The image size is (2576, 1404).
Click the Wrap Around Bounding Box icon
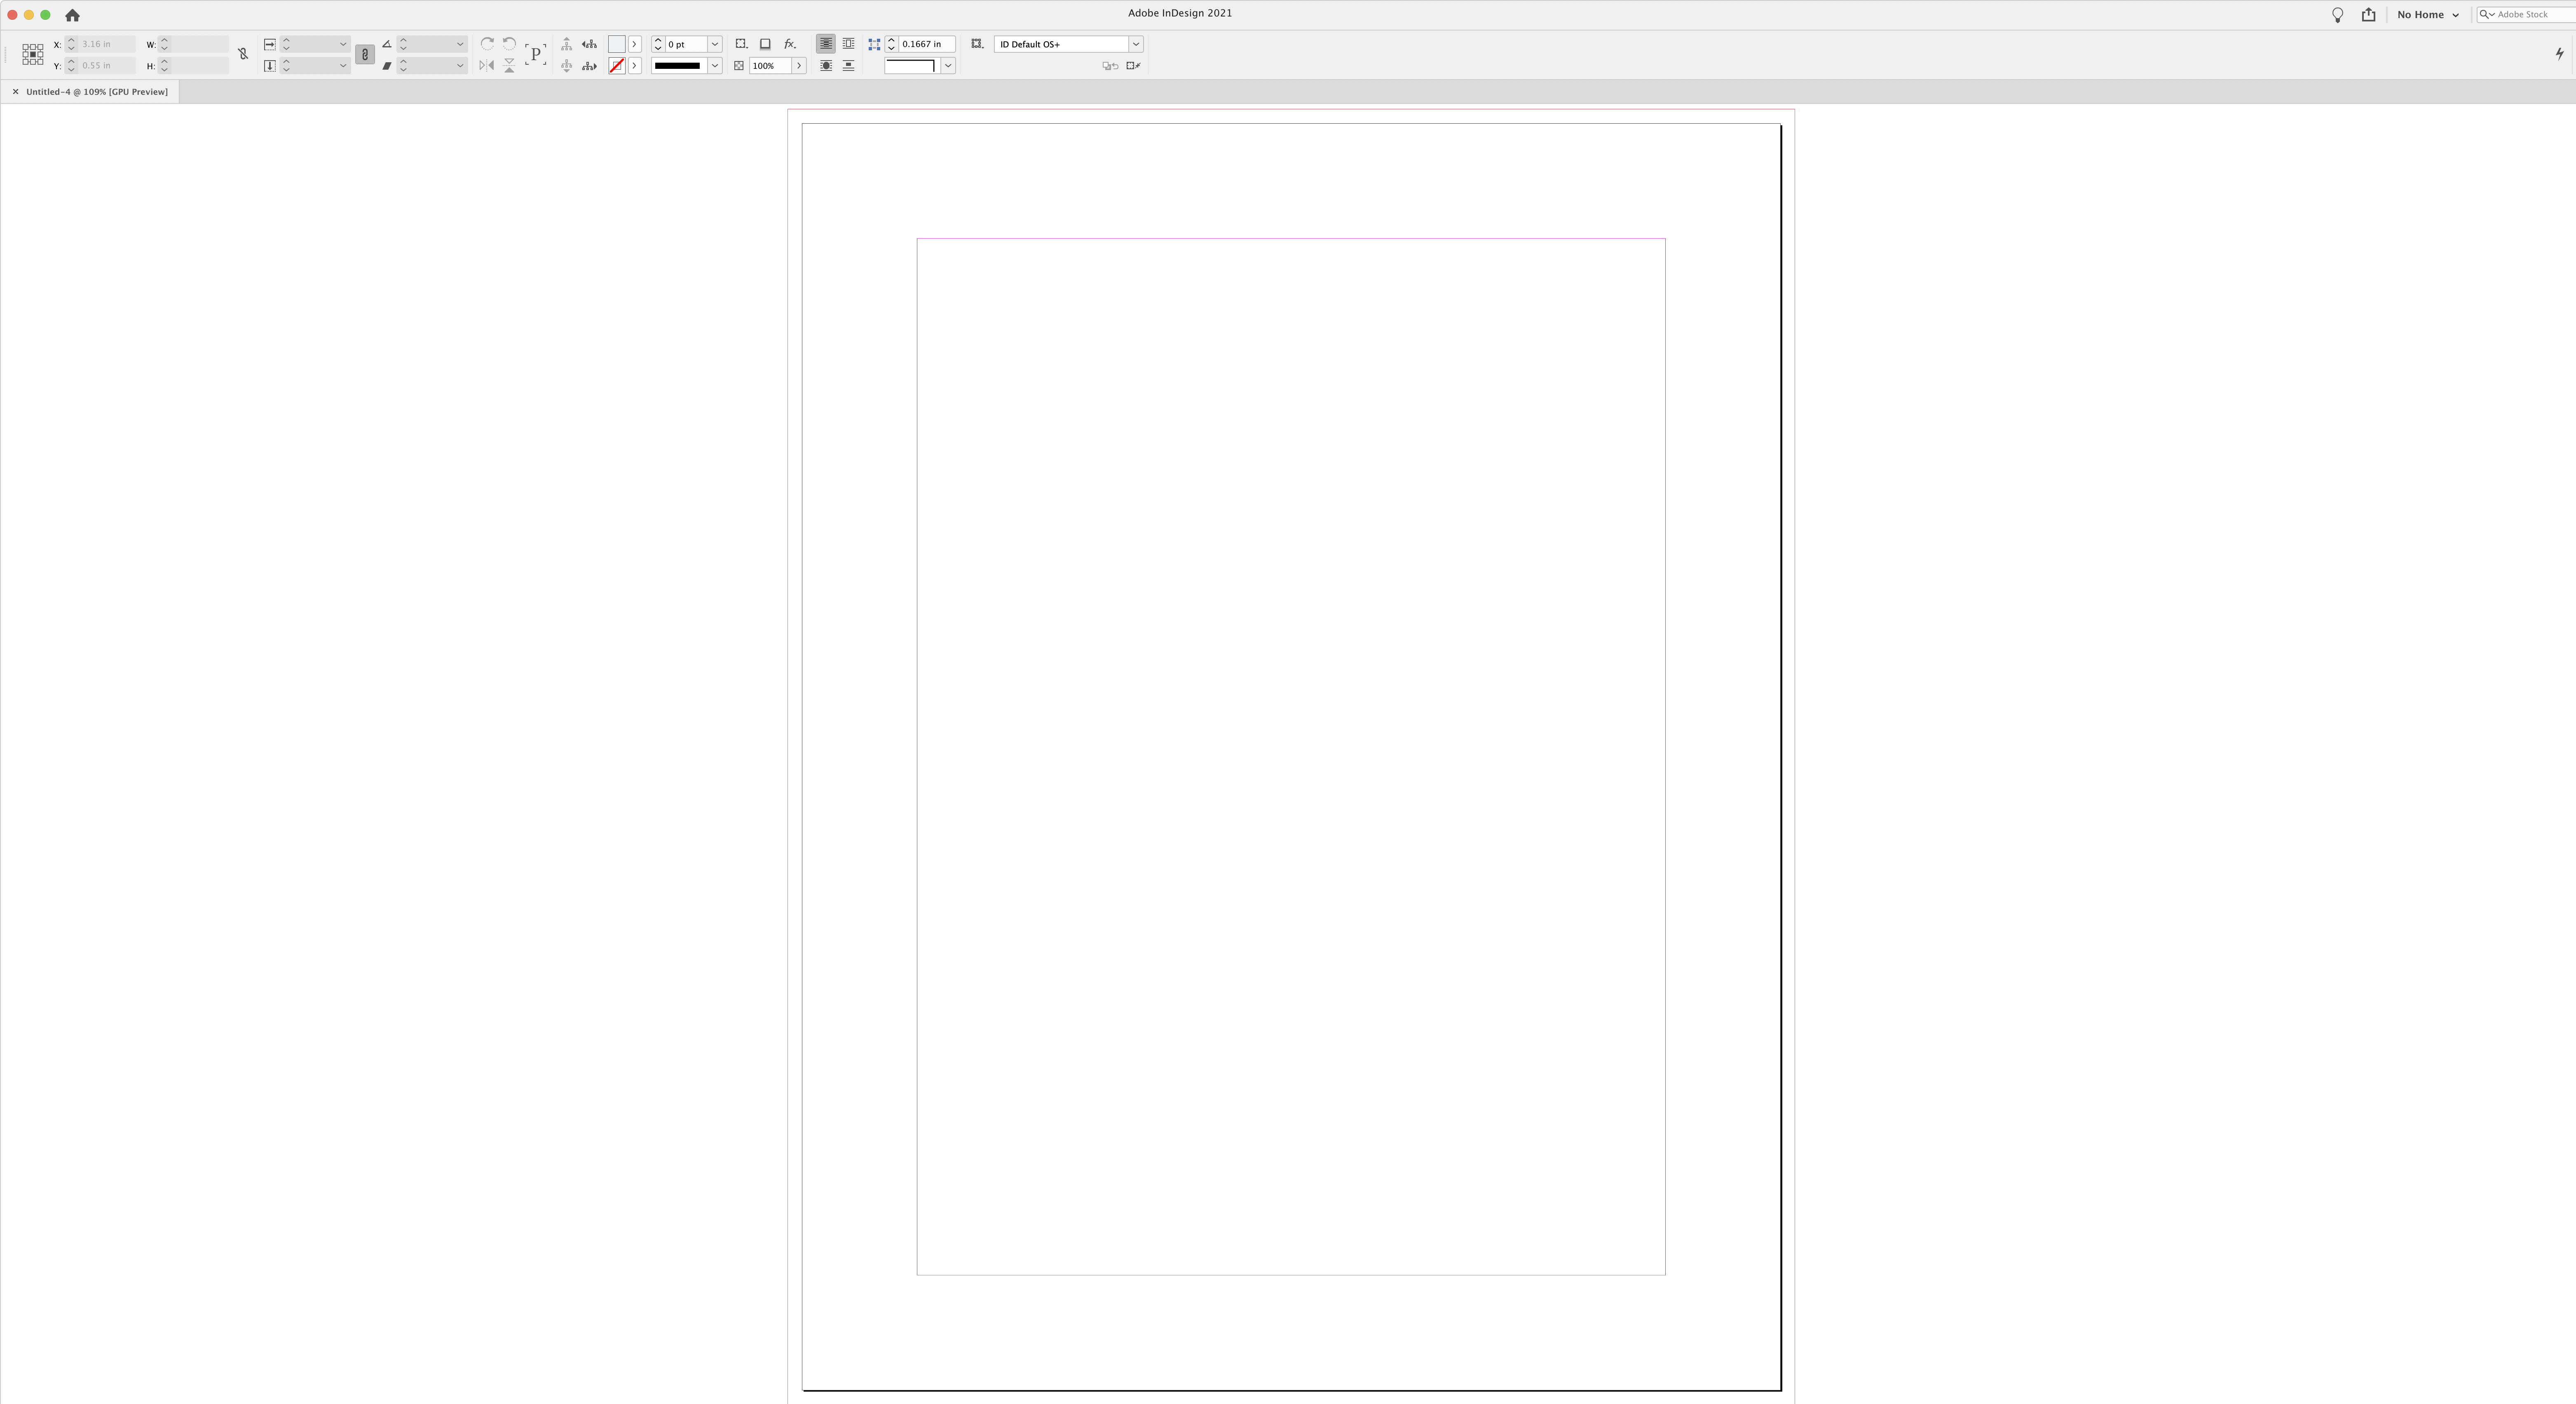[849, 44]
